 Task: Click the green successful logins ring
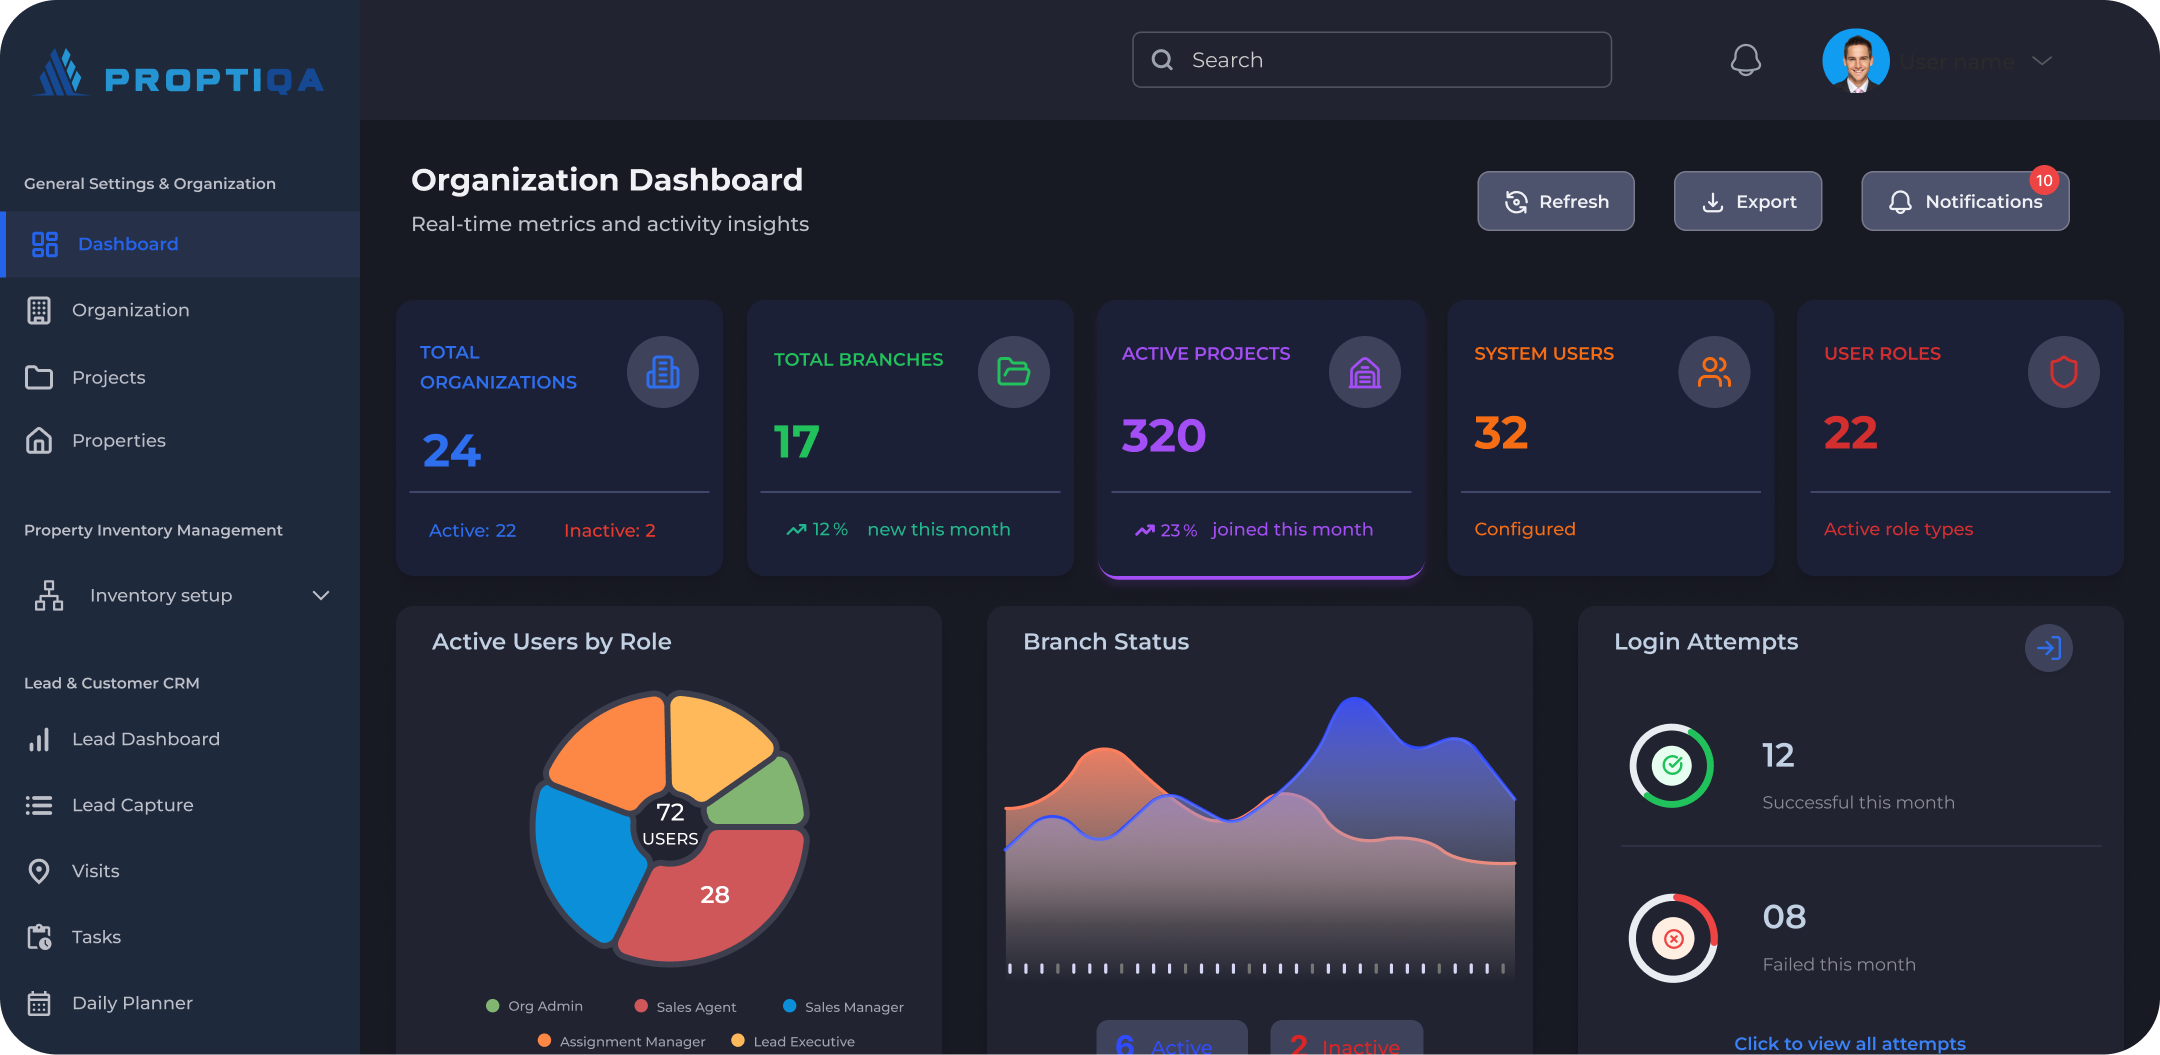[x=1672, y=766]
